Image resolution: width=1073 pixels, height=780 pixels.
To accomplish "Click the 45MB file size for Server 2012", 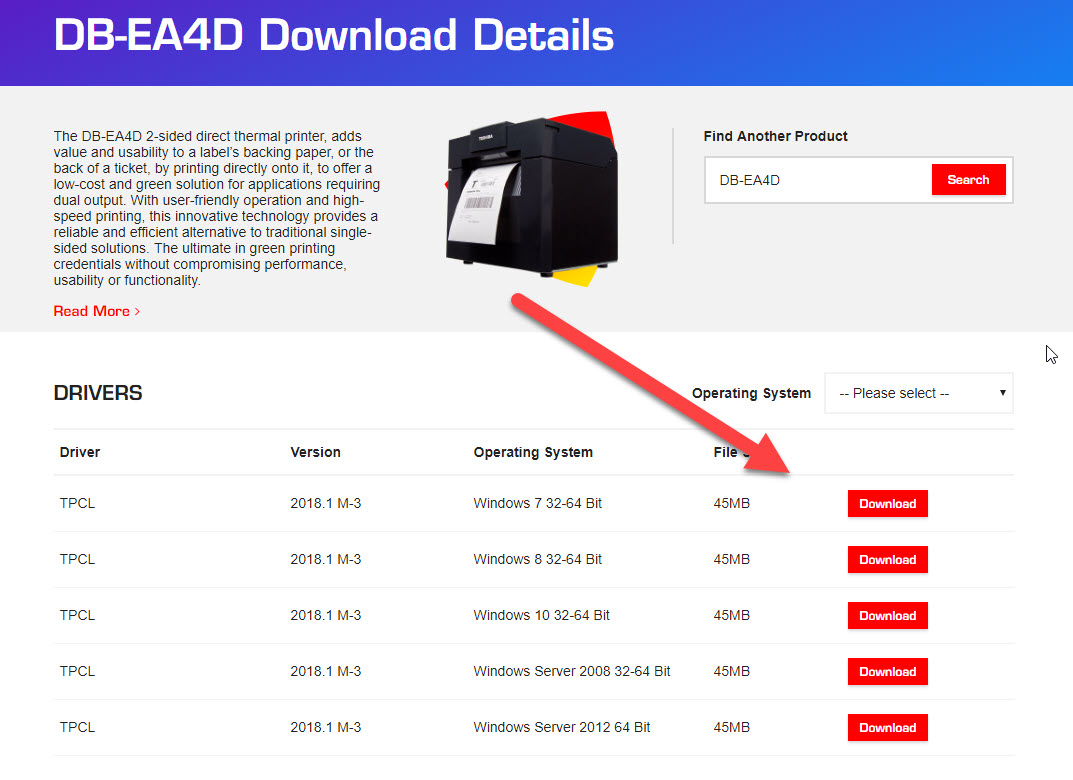I will point(732,728).
